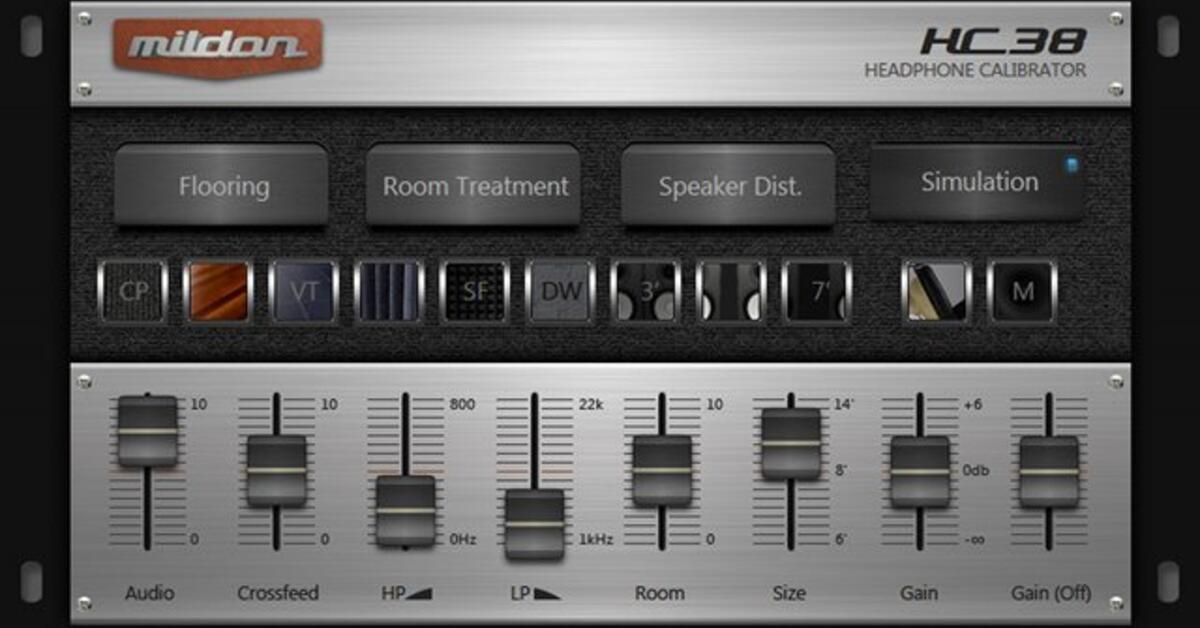This screenshot has width=1200, height=628.
Task: Click the HC38 Headphone Calibrator title
Action: pos(975,53)
